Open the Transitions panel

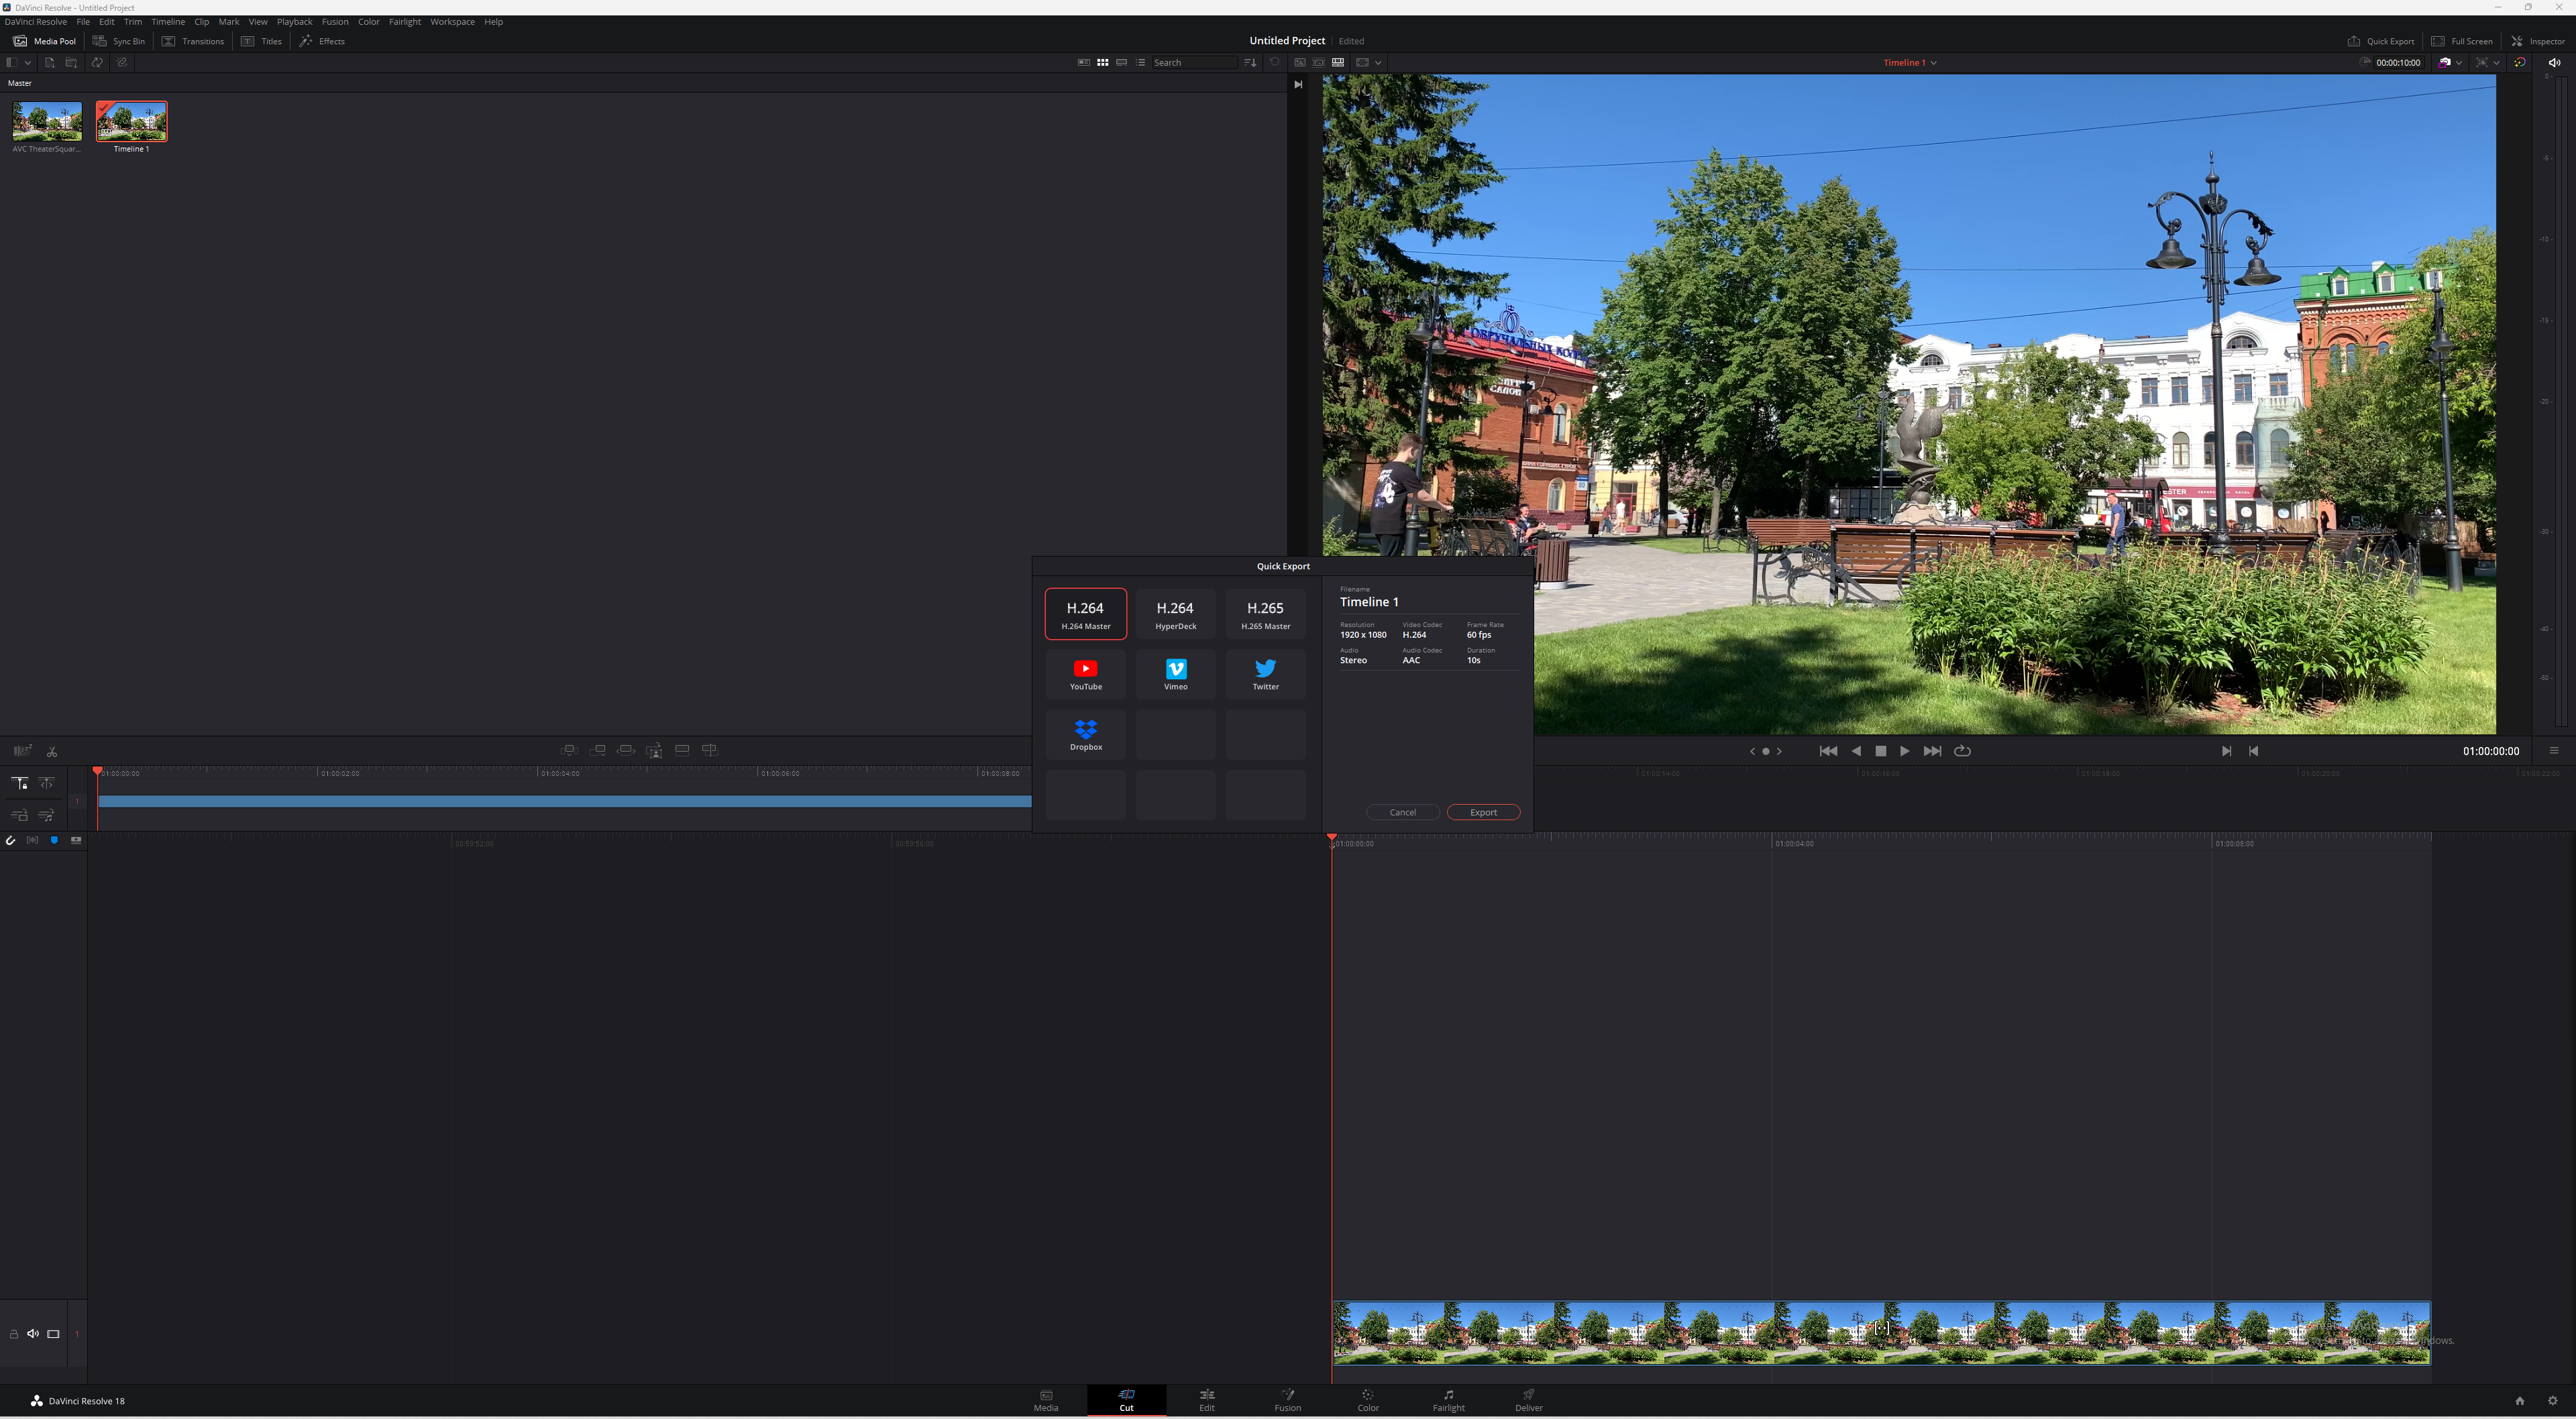click(x=193, y=41)
